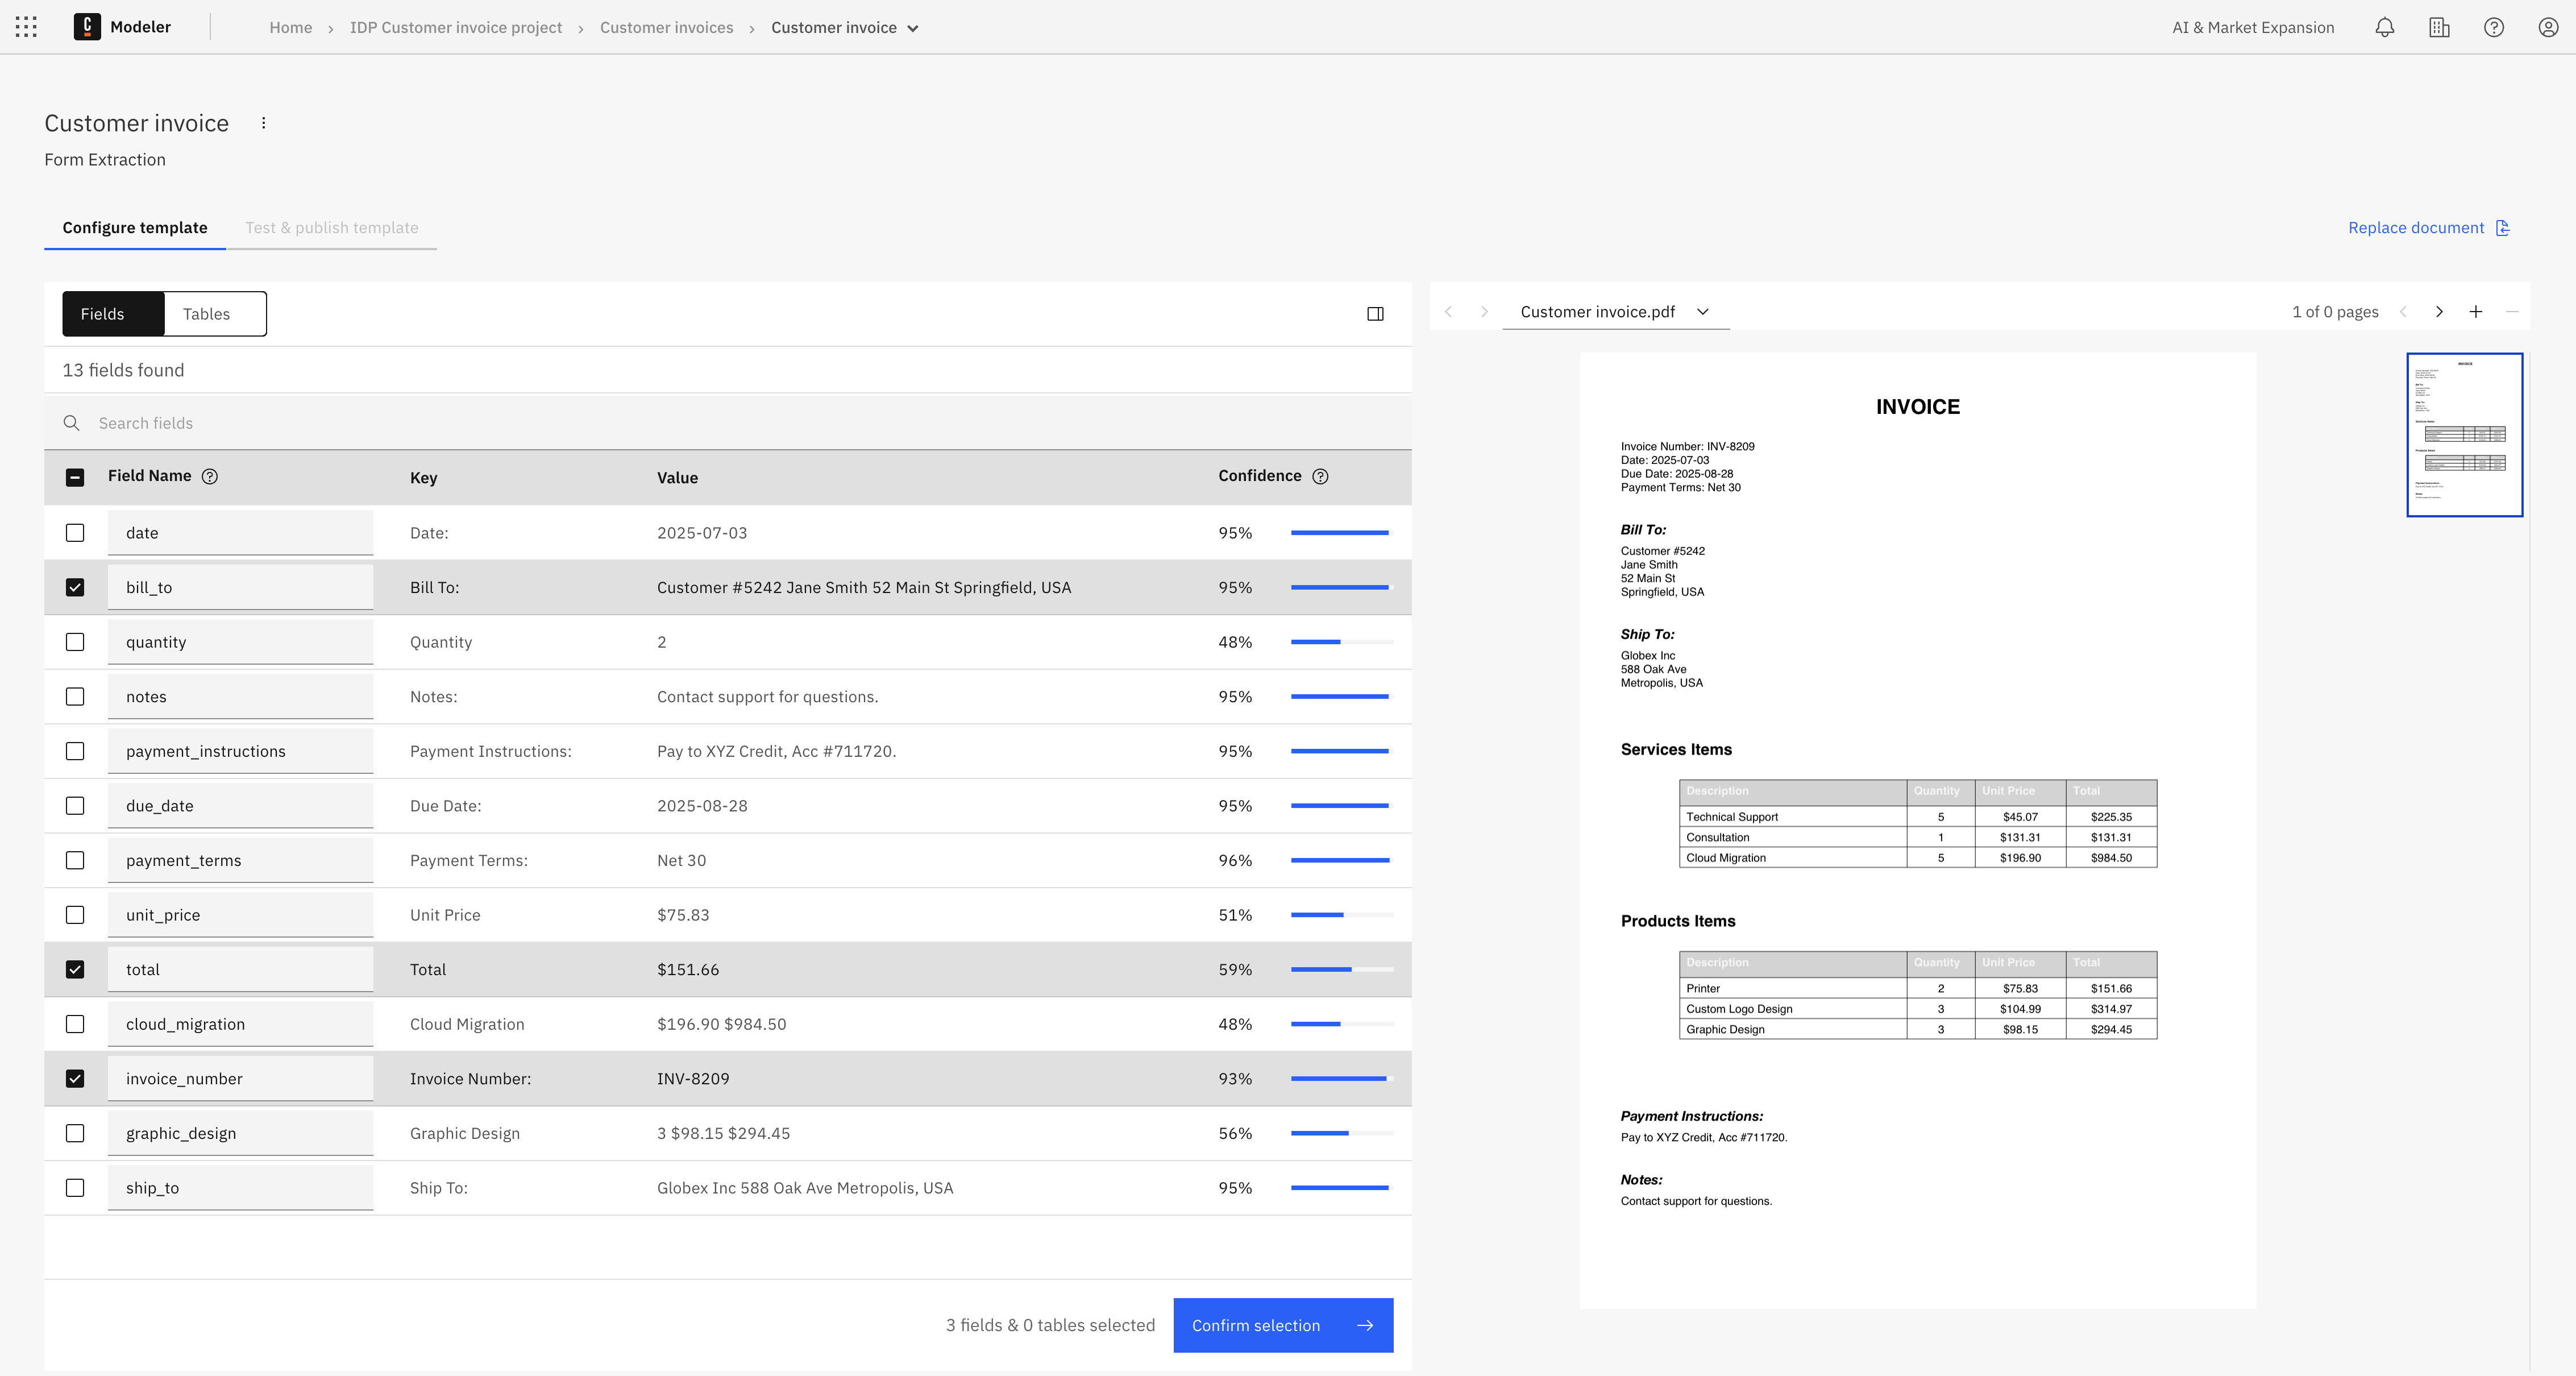2576x1376 pixels.
Task: Click the Camunda Modeler logo
Action: pyautogui.click(x=87, y=27)
